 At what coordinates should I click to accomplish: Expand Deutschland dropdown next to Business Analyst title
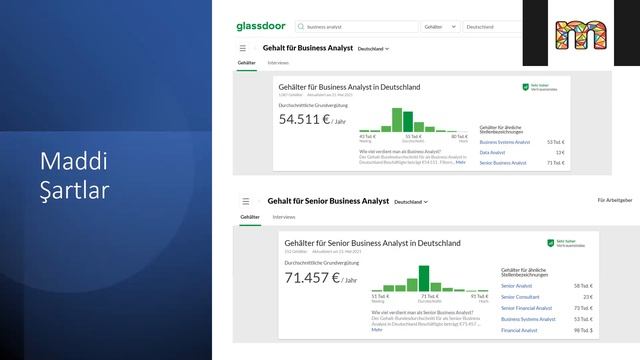pyautogui.click(x=373, y=49)
